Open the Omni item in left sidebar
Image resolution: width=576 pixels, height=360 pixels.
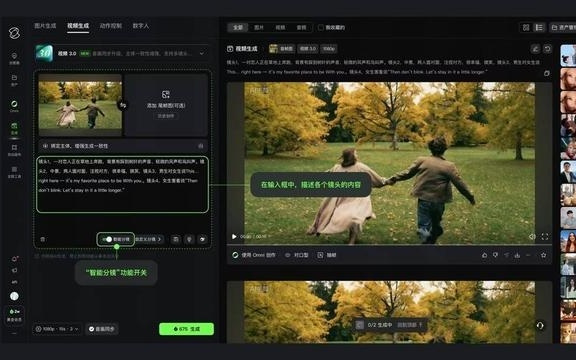(x=14, y=105)
